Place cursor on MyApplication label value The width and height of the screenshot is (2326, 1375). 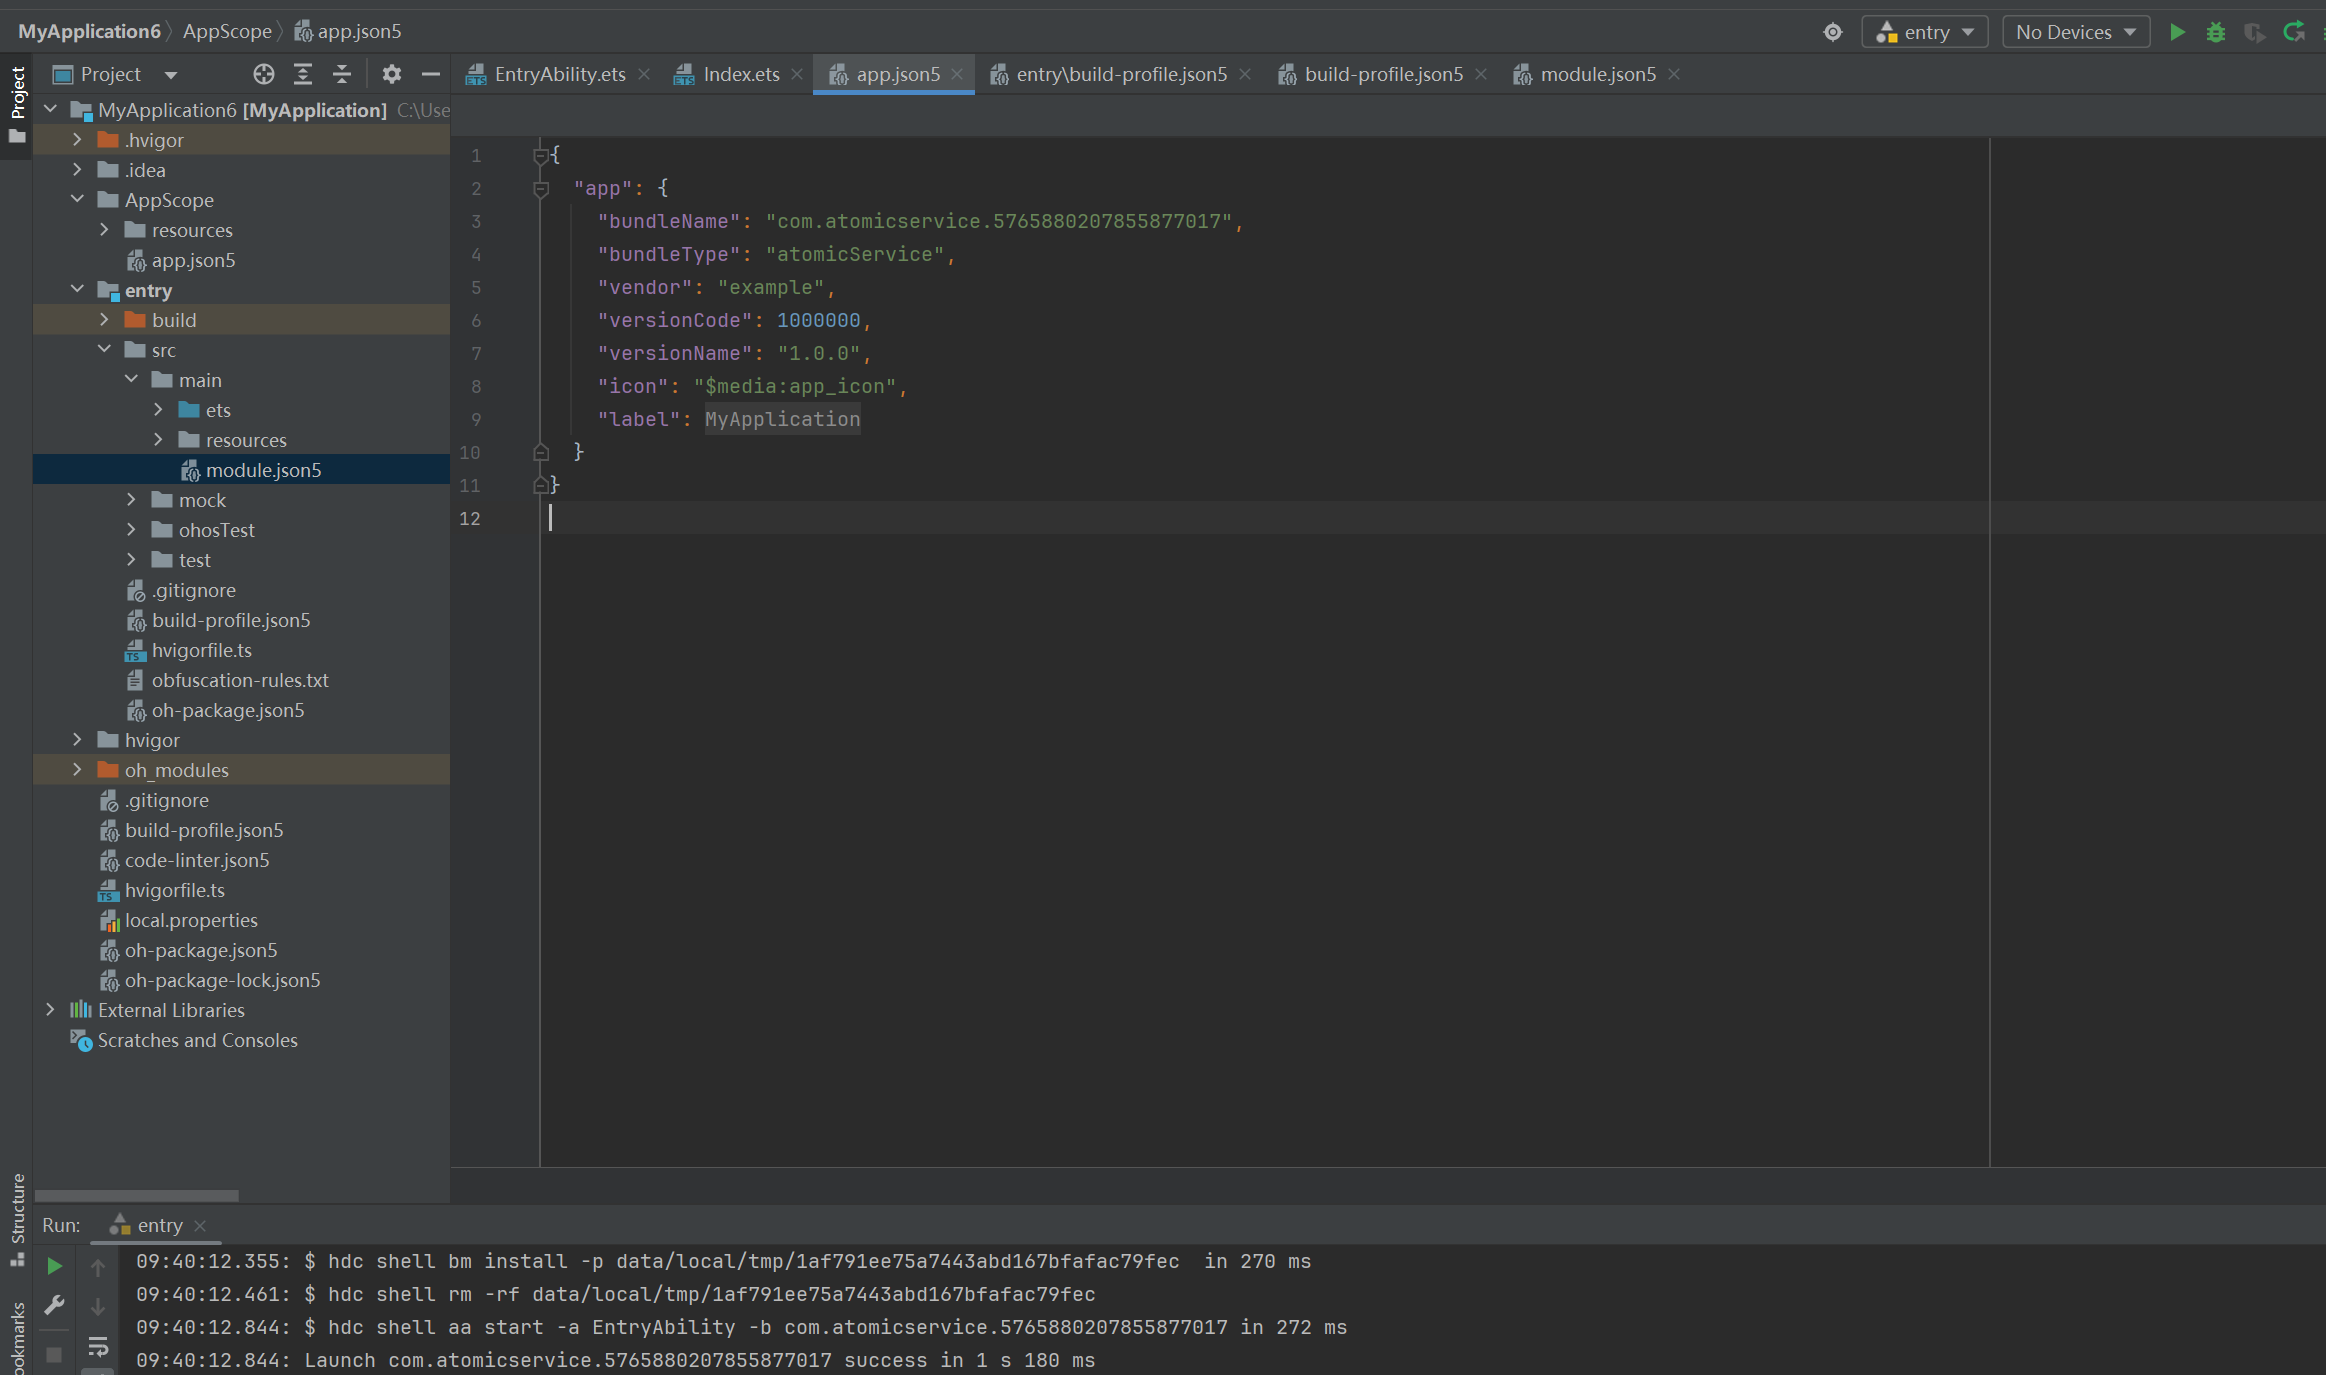(x=782, y=419)
